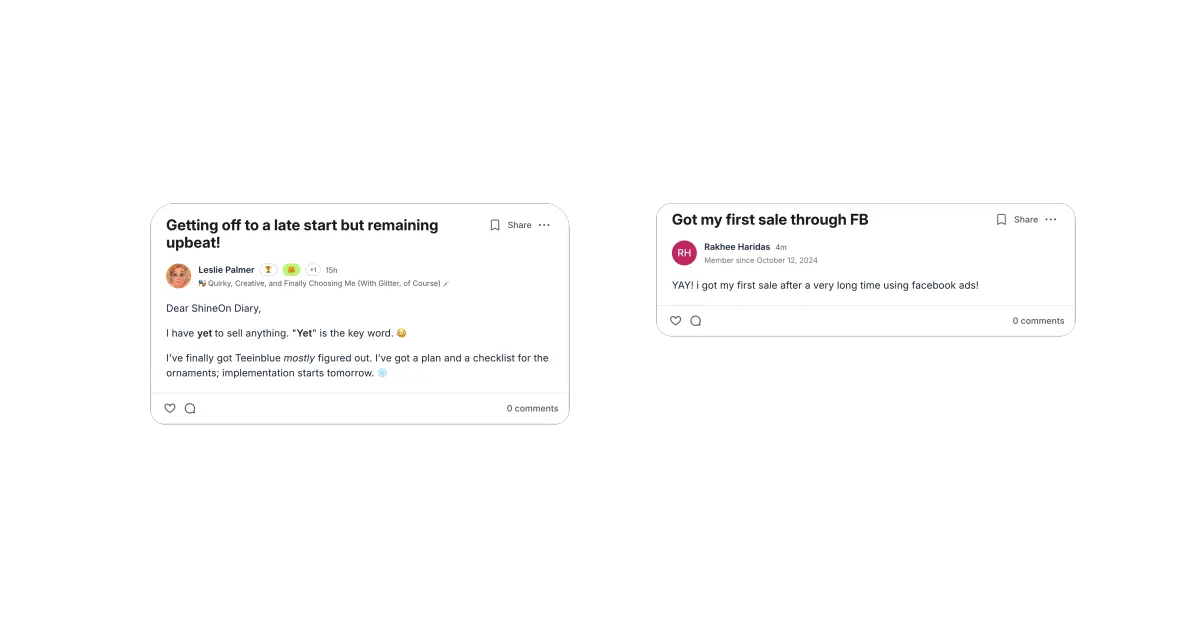Bookmark the 'Got my first sale' post
Screen dimensions: 1200x628
[1001, 219]
